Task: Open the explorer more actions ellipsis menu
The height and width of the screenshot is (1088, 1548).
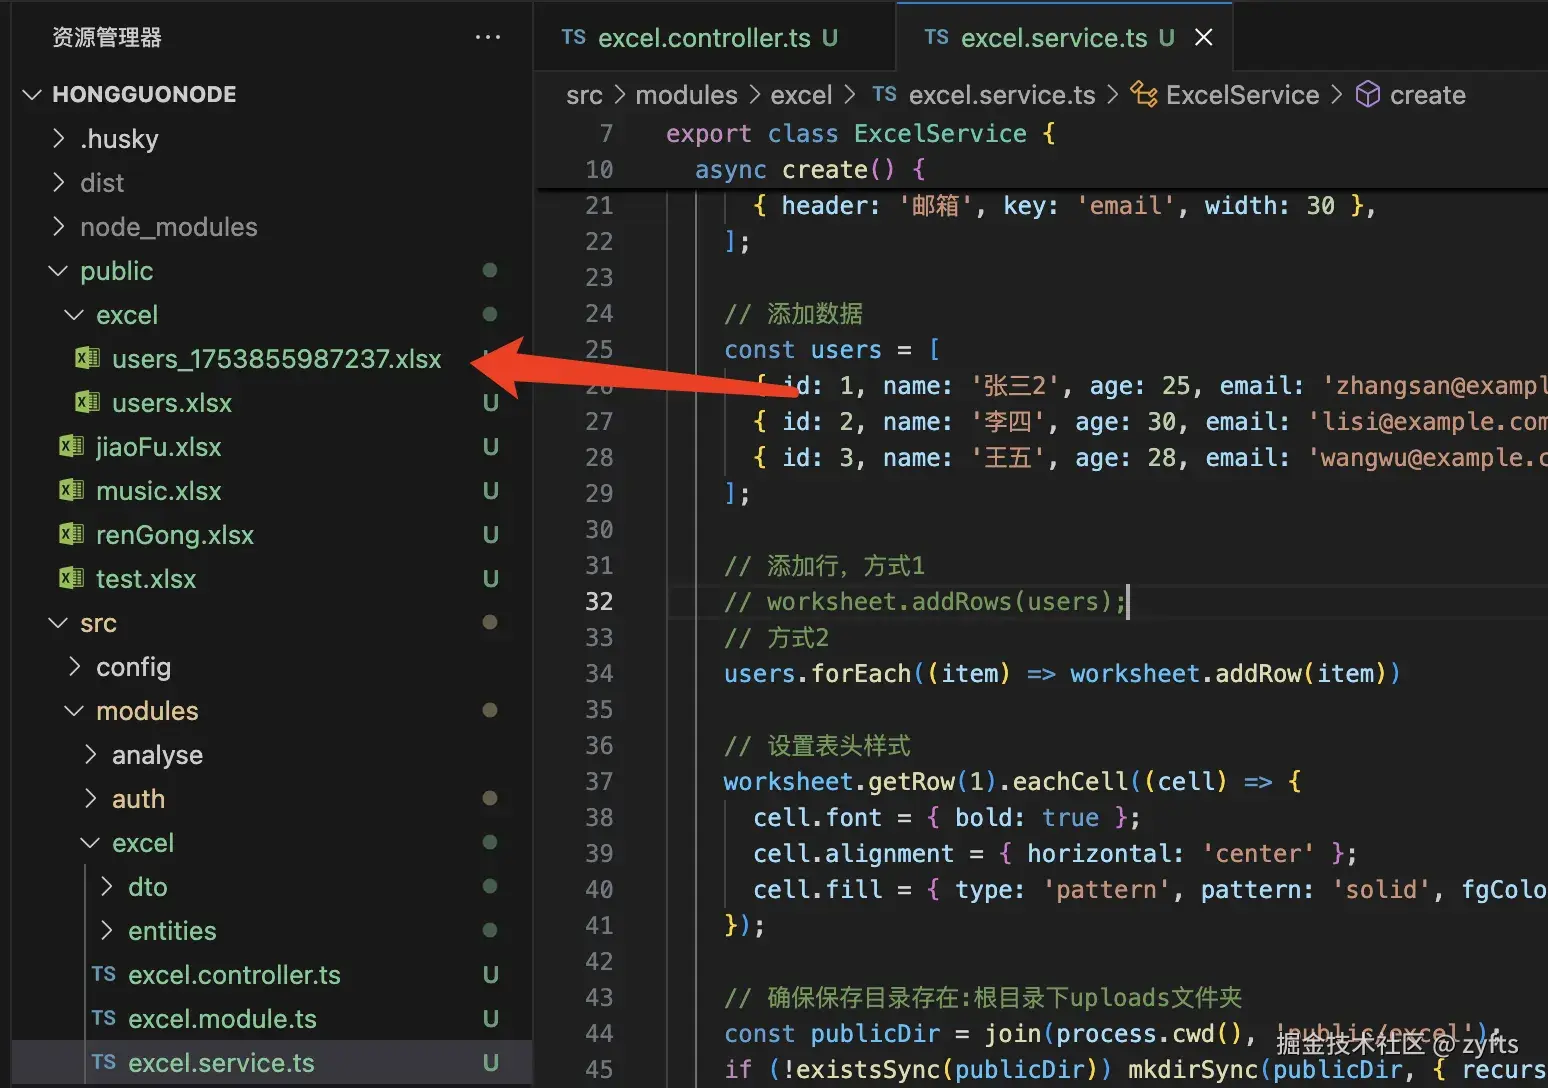Action: point(488,37)
